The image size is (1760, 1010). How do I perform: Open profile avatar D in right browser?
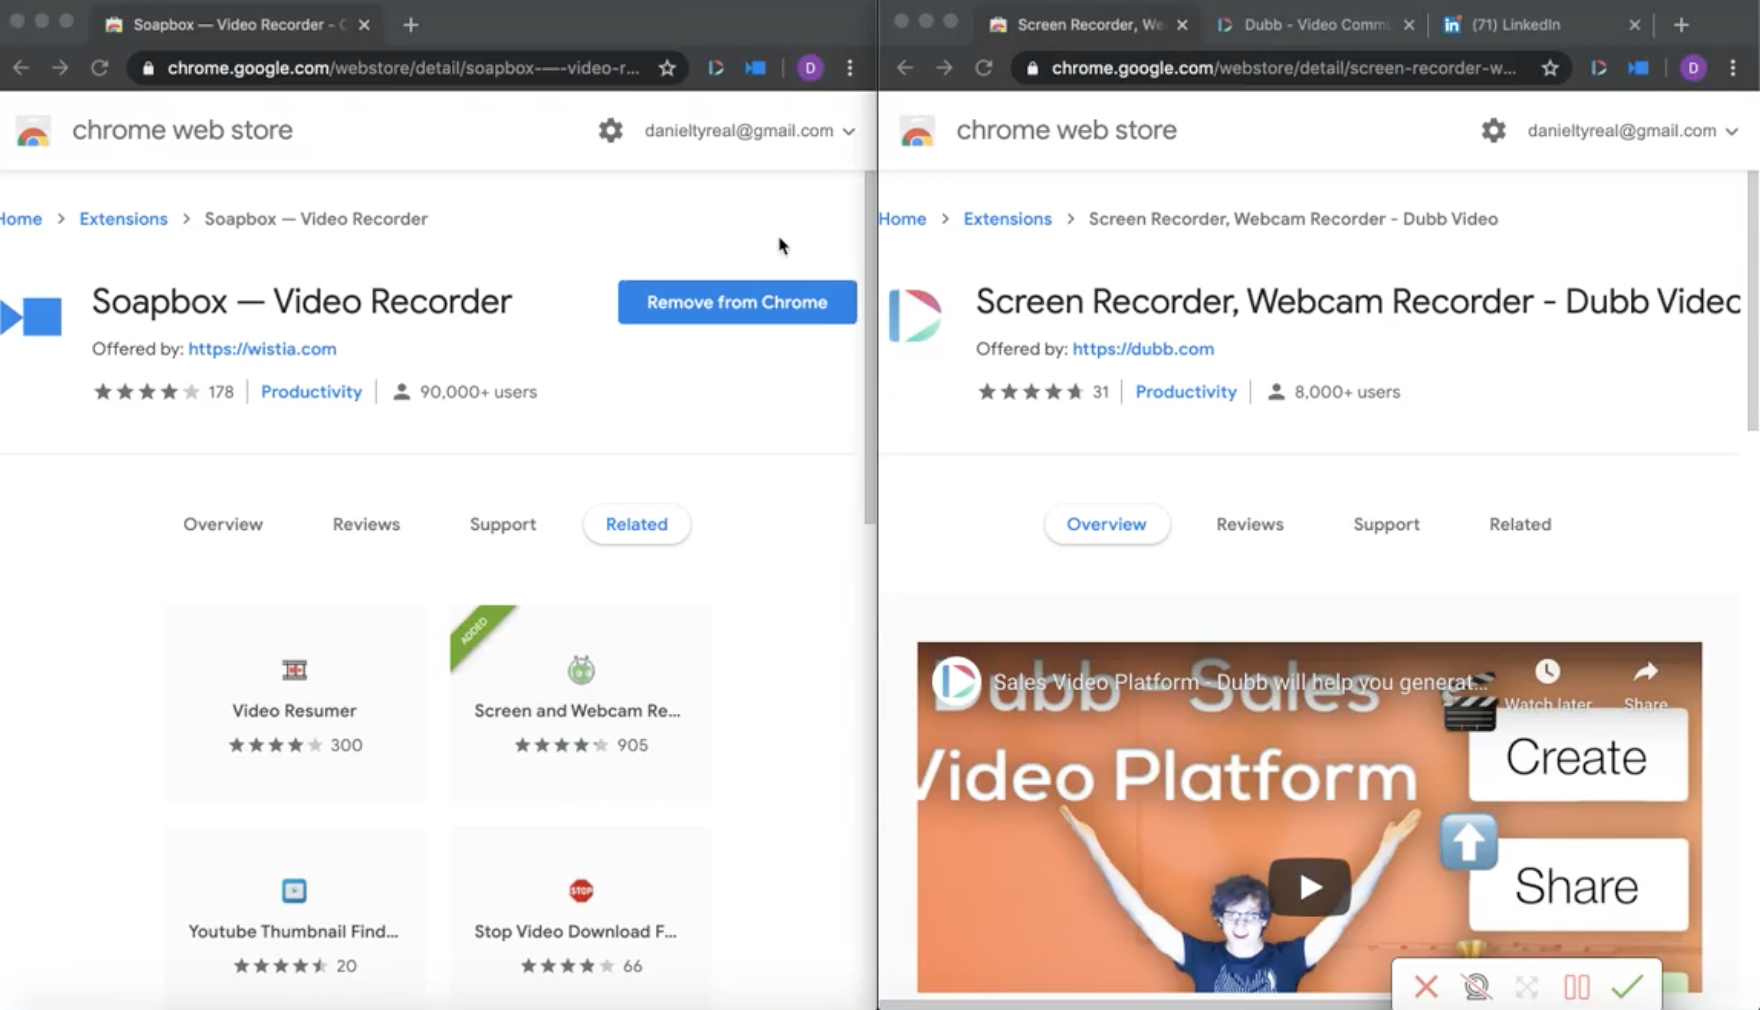pos(1693,68)
